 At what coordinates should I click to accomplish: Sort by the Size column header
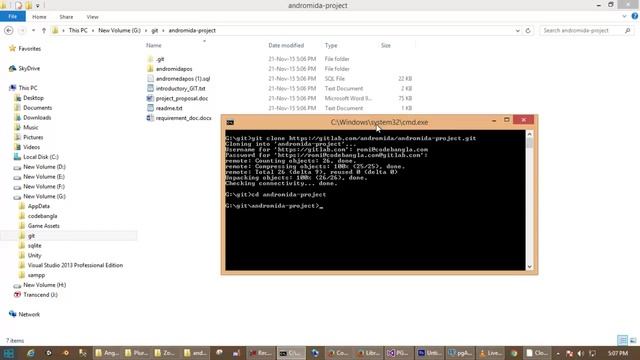pos(386,46)
